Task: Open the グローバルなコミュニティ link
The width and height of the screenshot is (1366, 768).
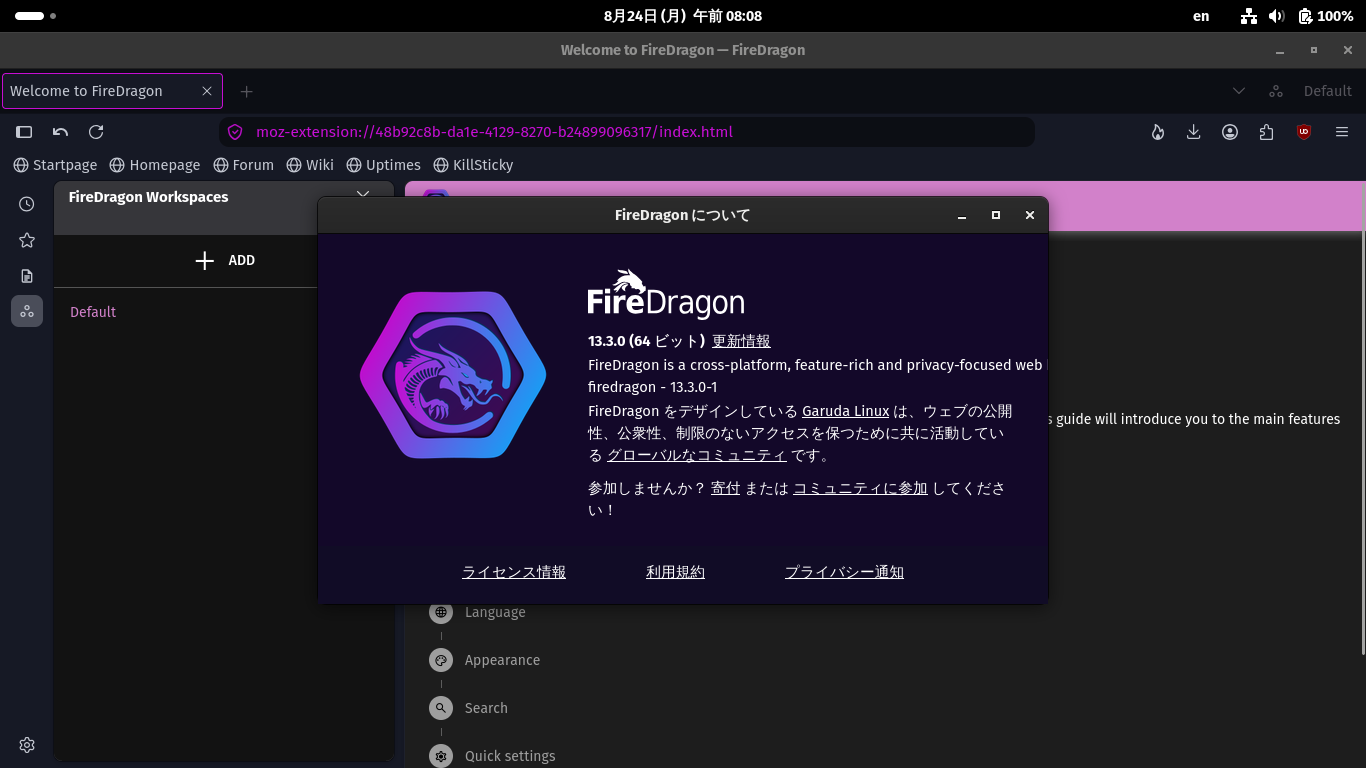Action: click(697, 455)
